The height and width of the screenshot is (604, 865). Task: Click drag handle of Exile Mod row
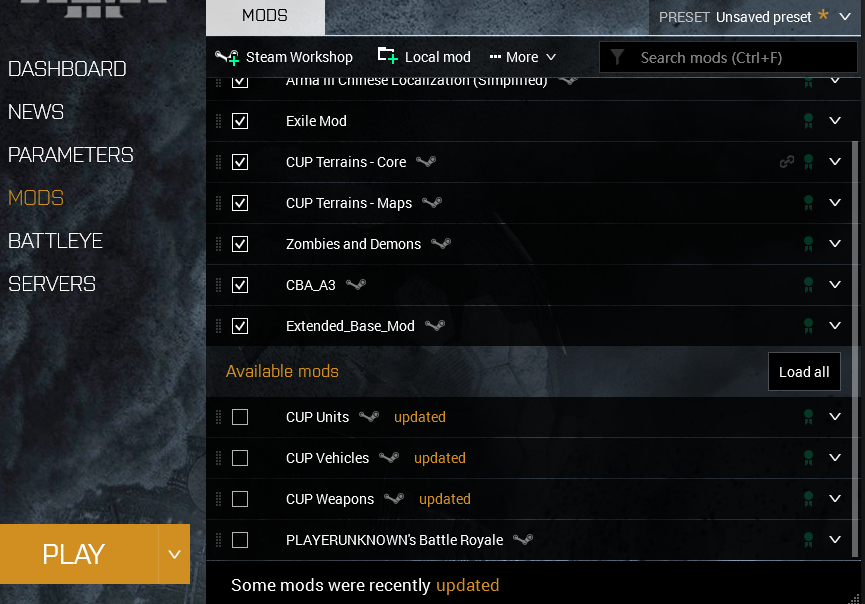pyautogui.click(x=218, y=121)
